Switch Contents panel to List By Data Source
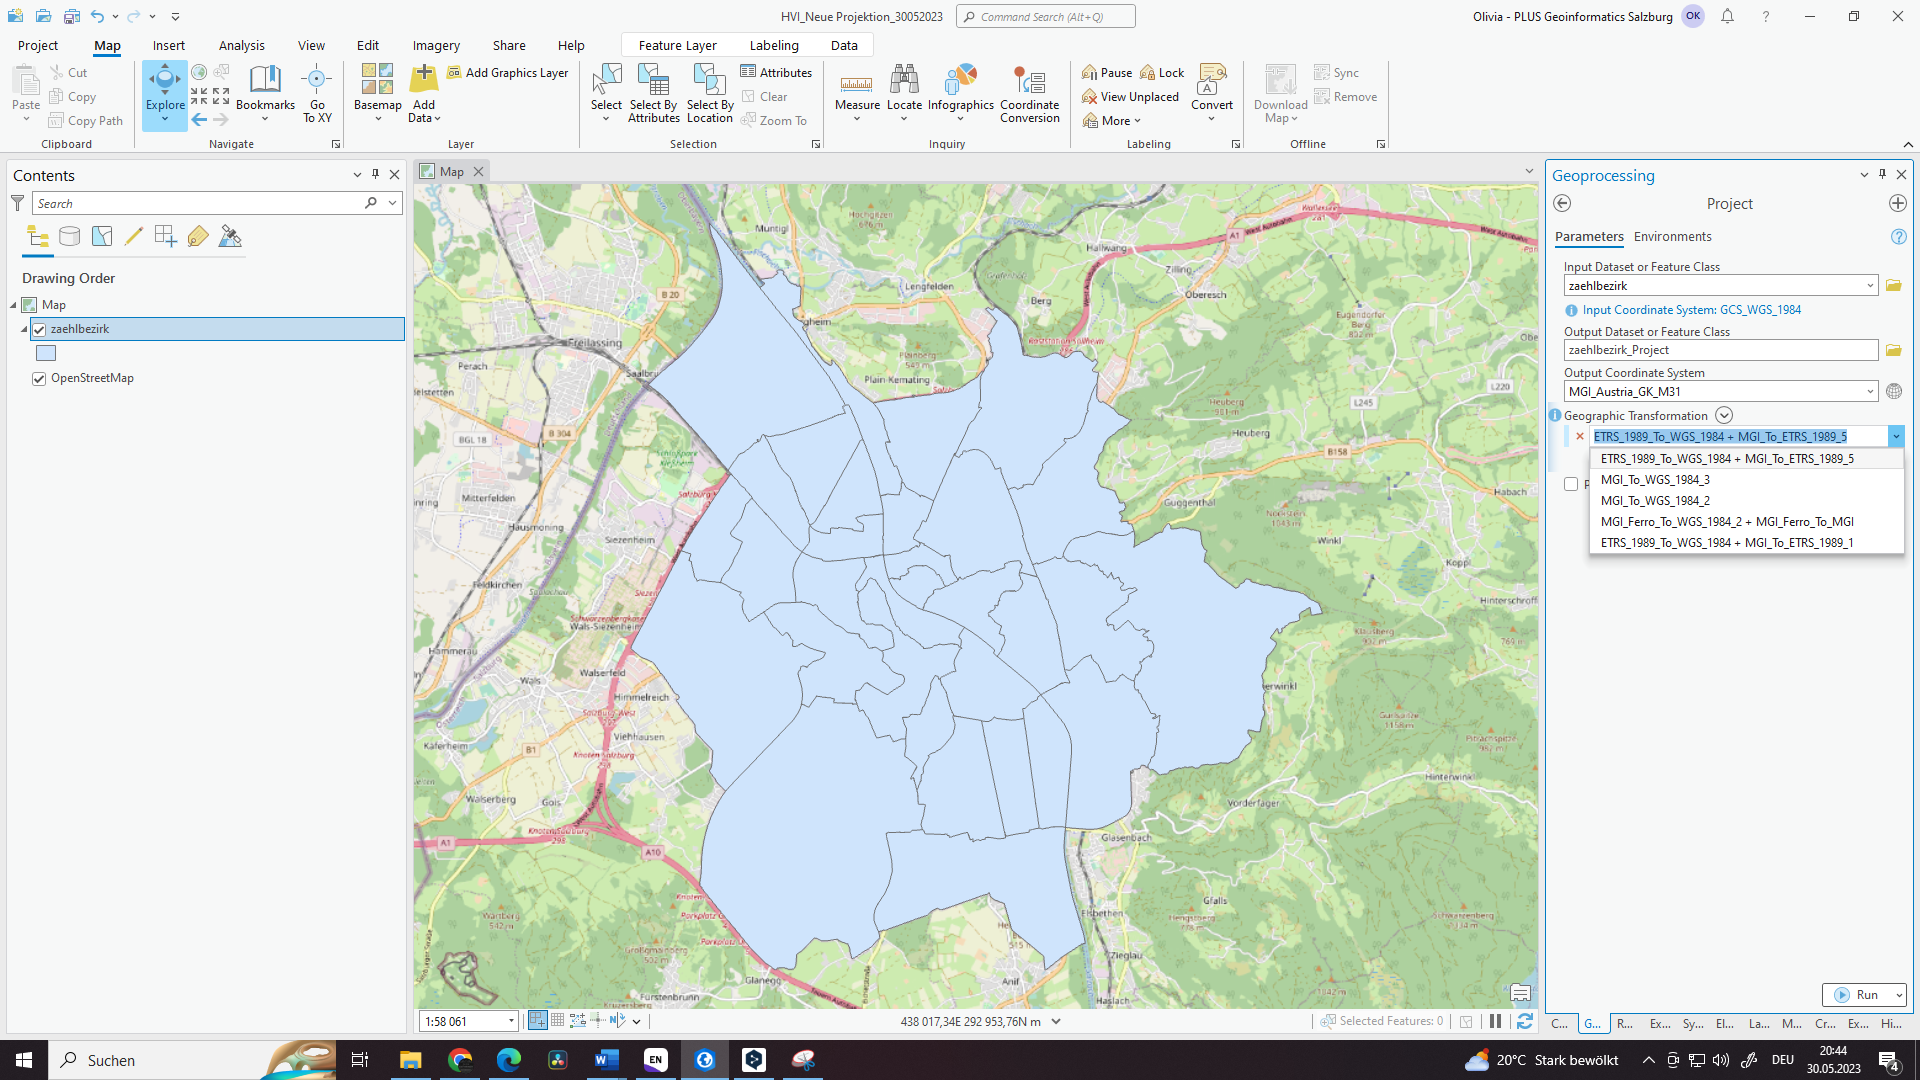Screen dimensions: 1920x1080 coord(69,236)
